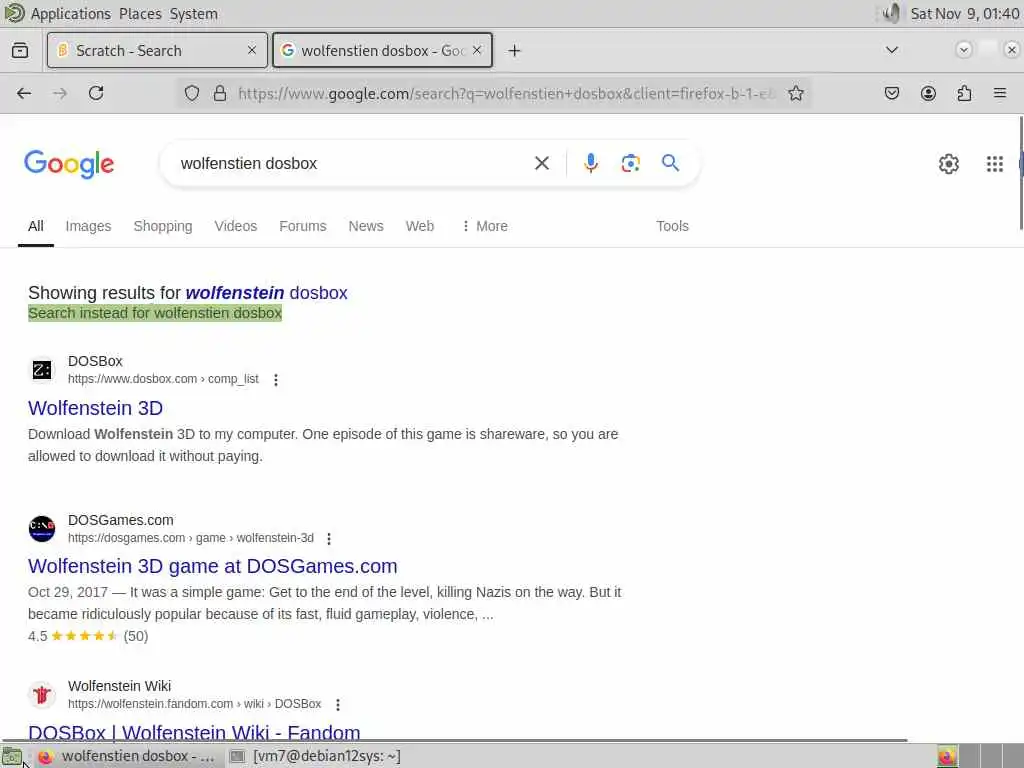This screenshot has height=768, width=1024.
Task: Open the Firefox account icon
Action: pos(928,93)
